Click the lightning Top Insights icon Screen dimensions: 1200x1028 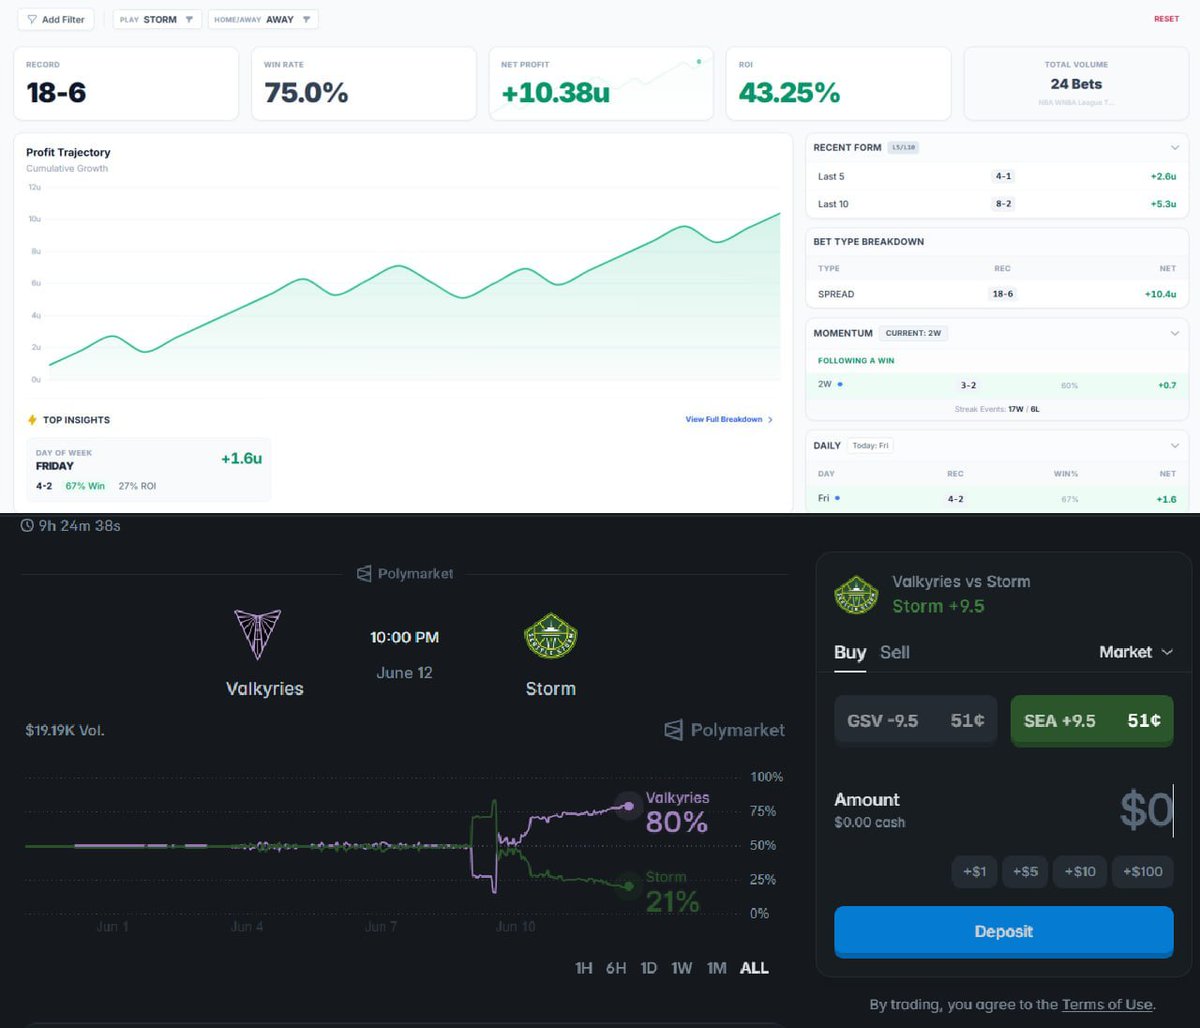(33, 420)
